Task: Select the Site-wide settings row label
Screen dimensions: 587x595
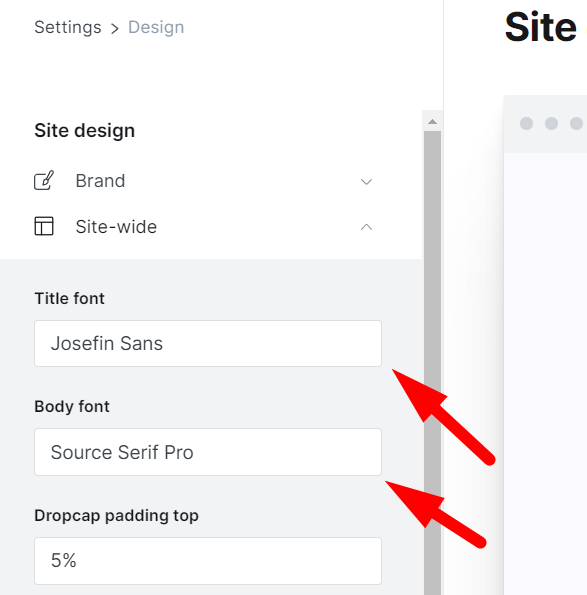Action: tap(116, 227)
